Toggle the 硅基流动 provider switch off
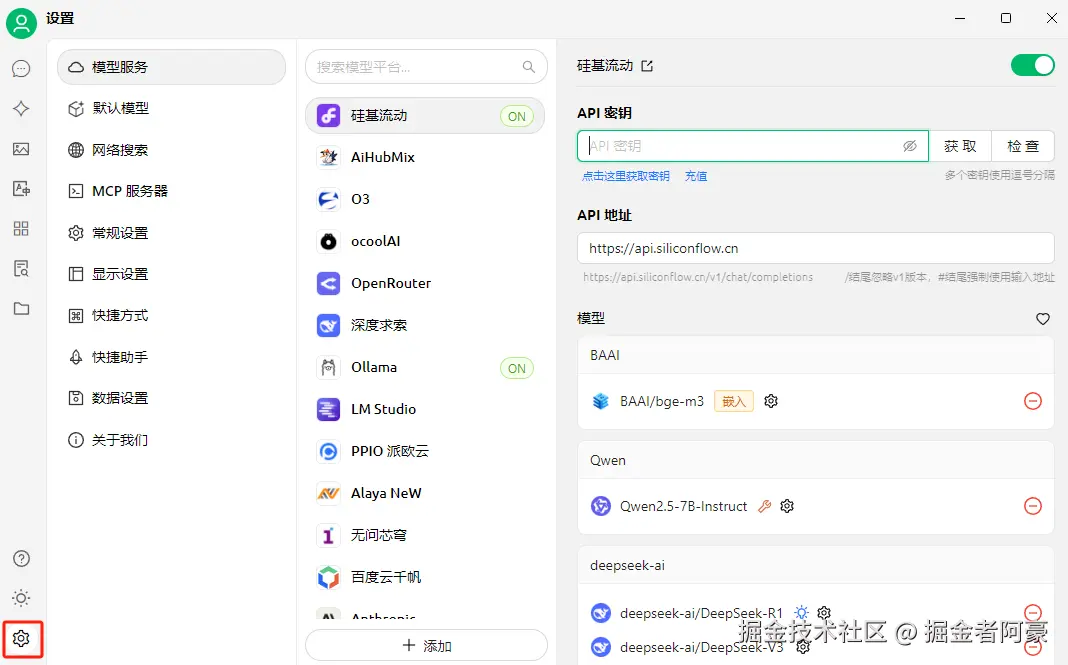Viewport: 1068px width, 665px height. click(1033, 65)
